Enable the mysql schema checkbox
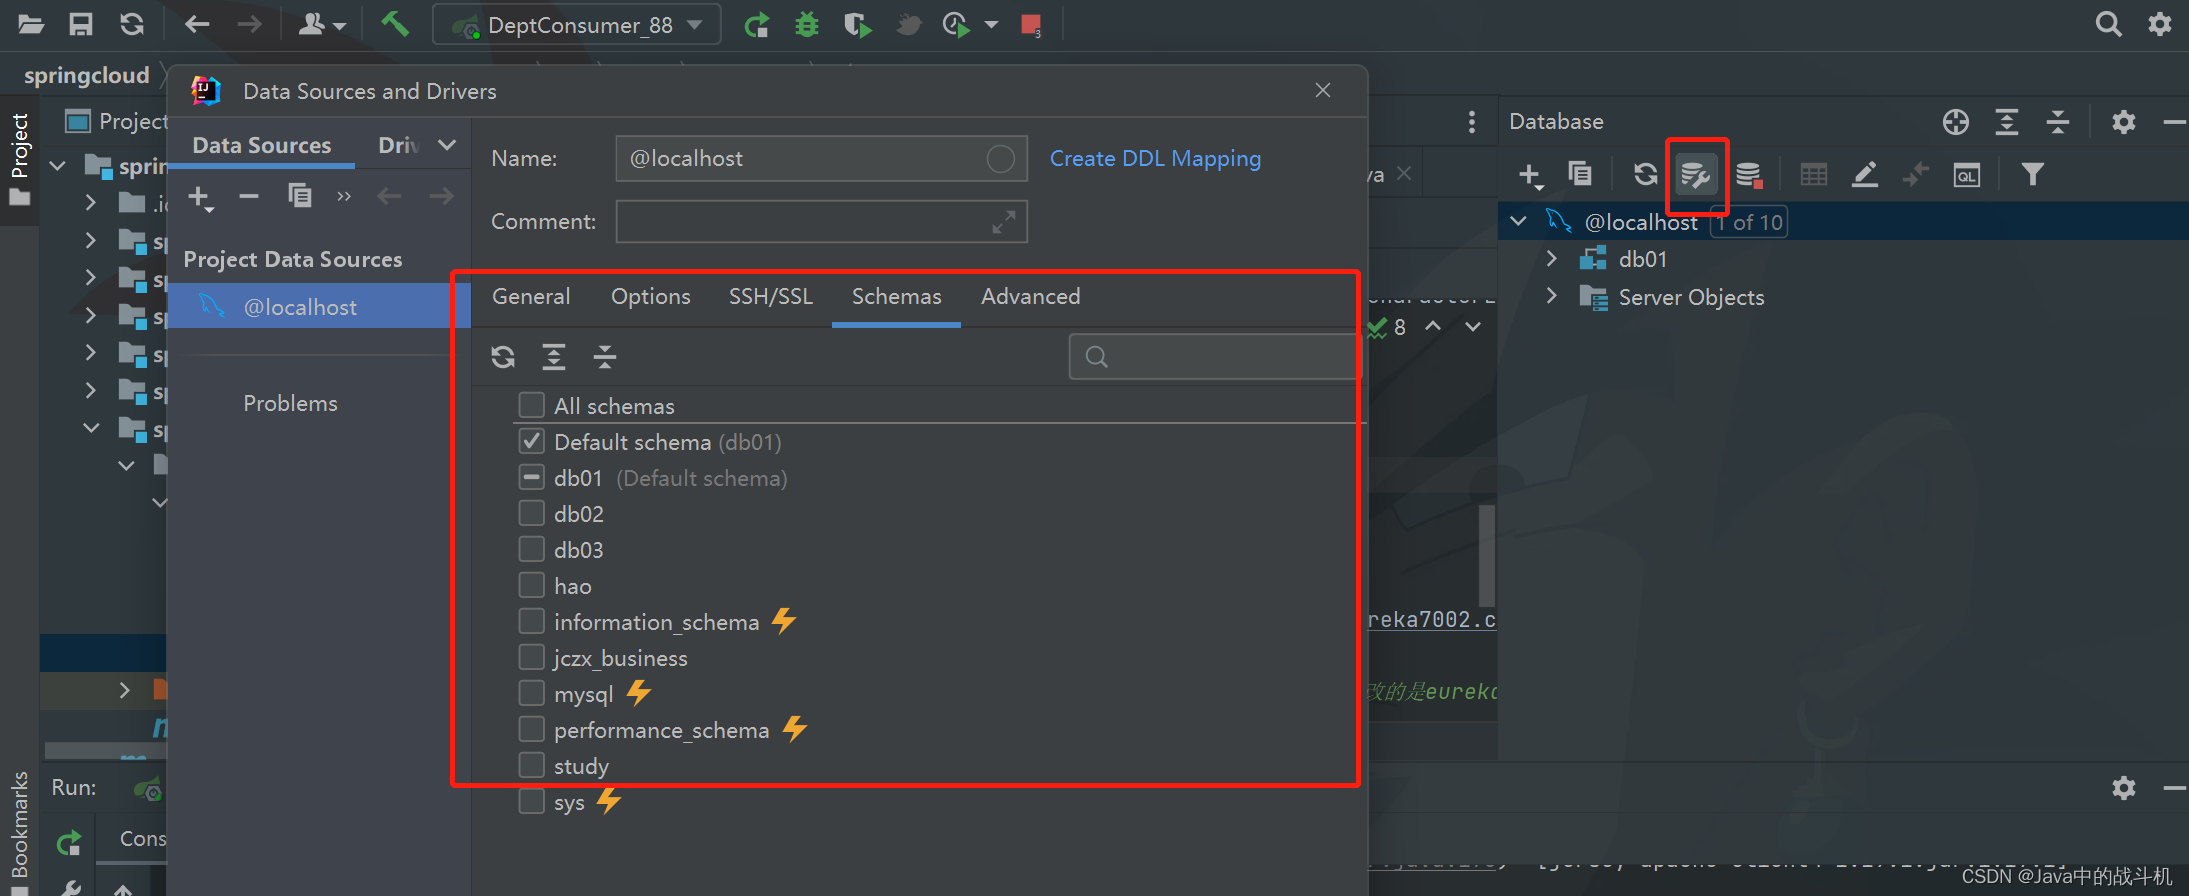2189x896 pixels. (x=531, y=693)
